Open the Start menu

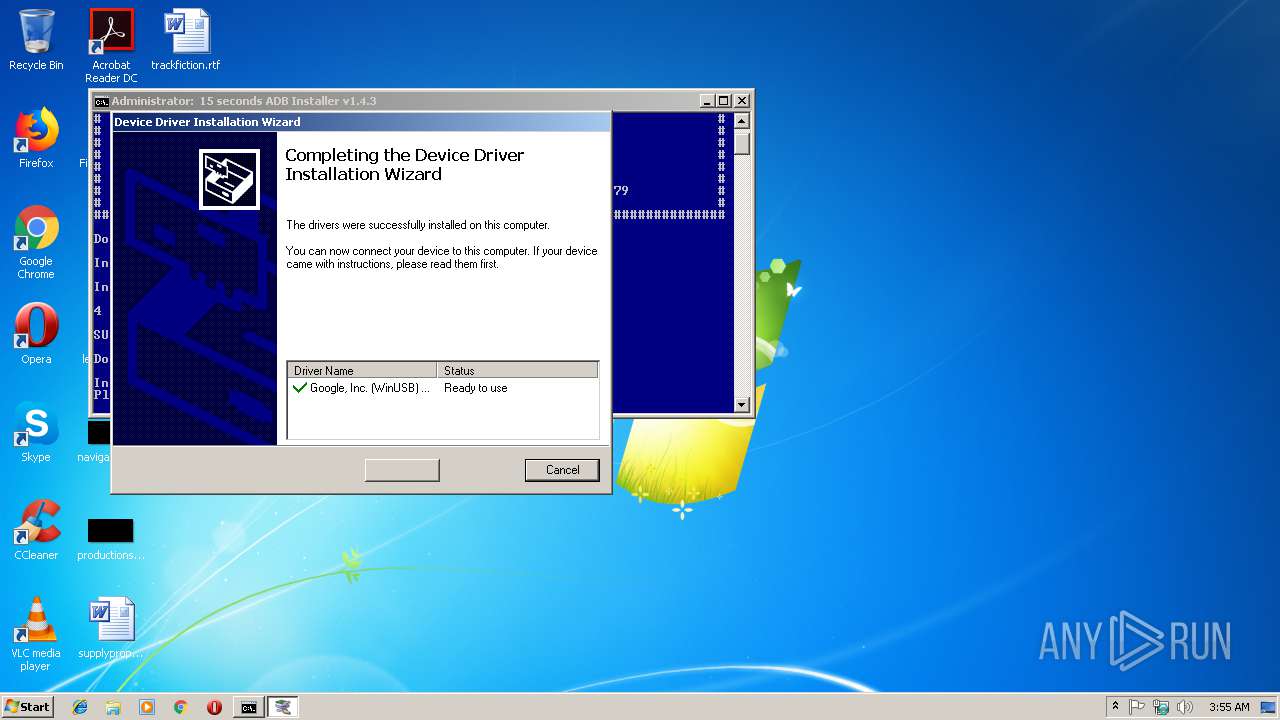(x=27, y=707)
